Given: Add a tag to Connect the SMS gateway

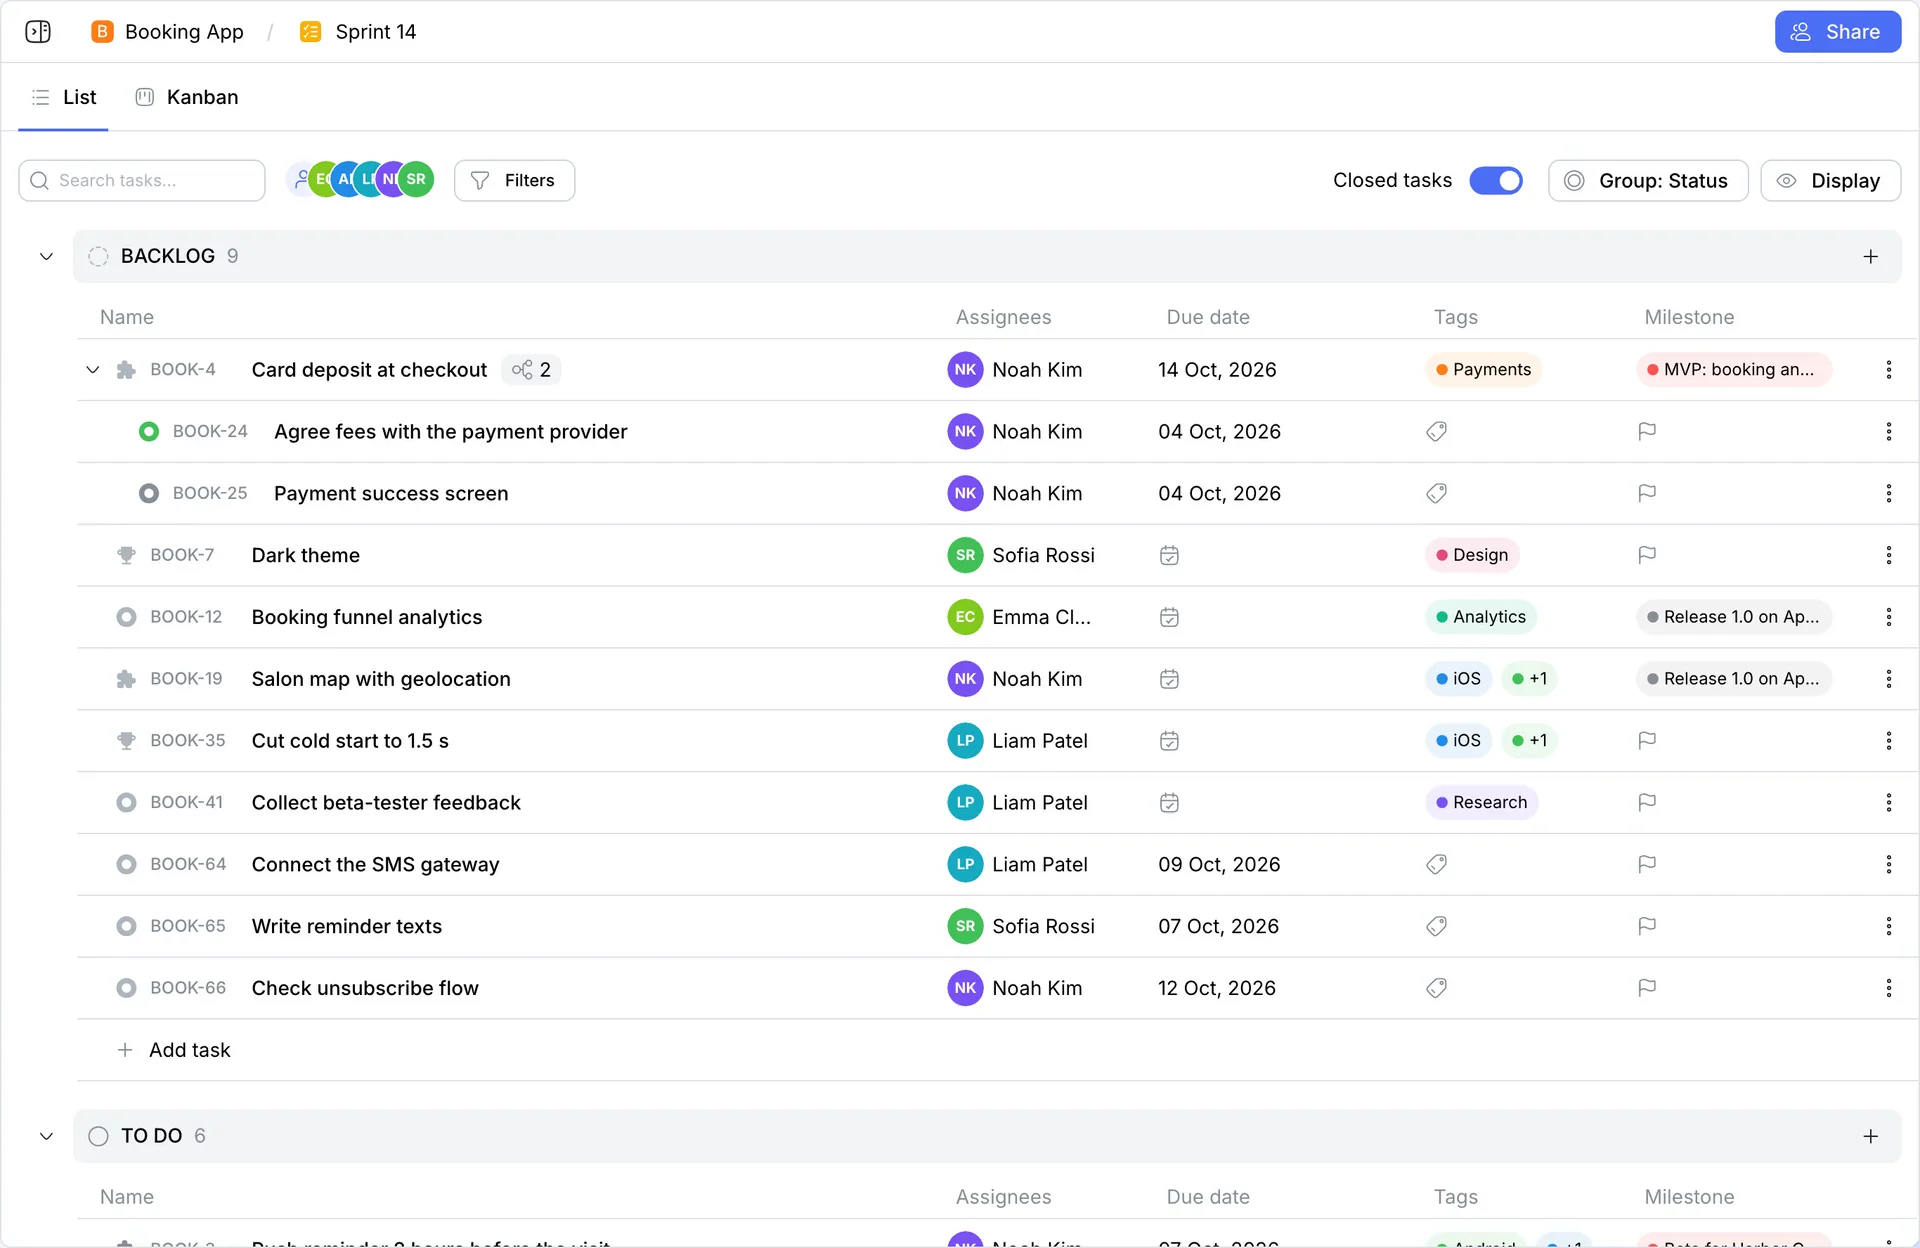Looking at the screenshot, I should point(1436,865).
